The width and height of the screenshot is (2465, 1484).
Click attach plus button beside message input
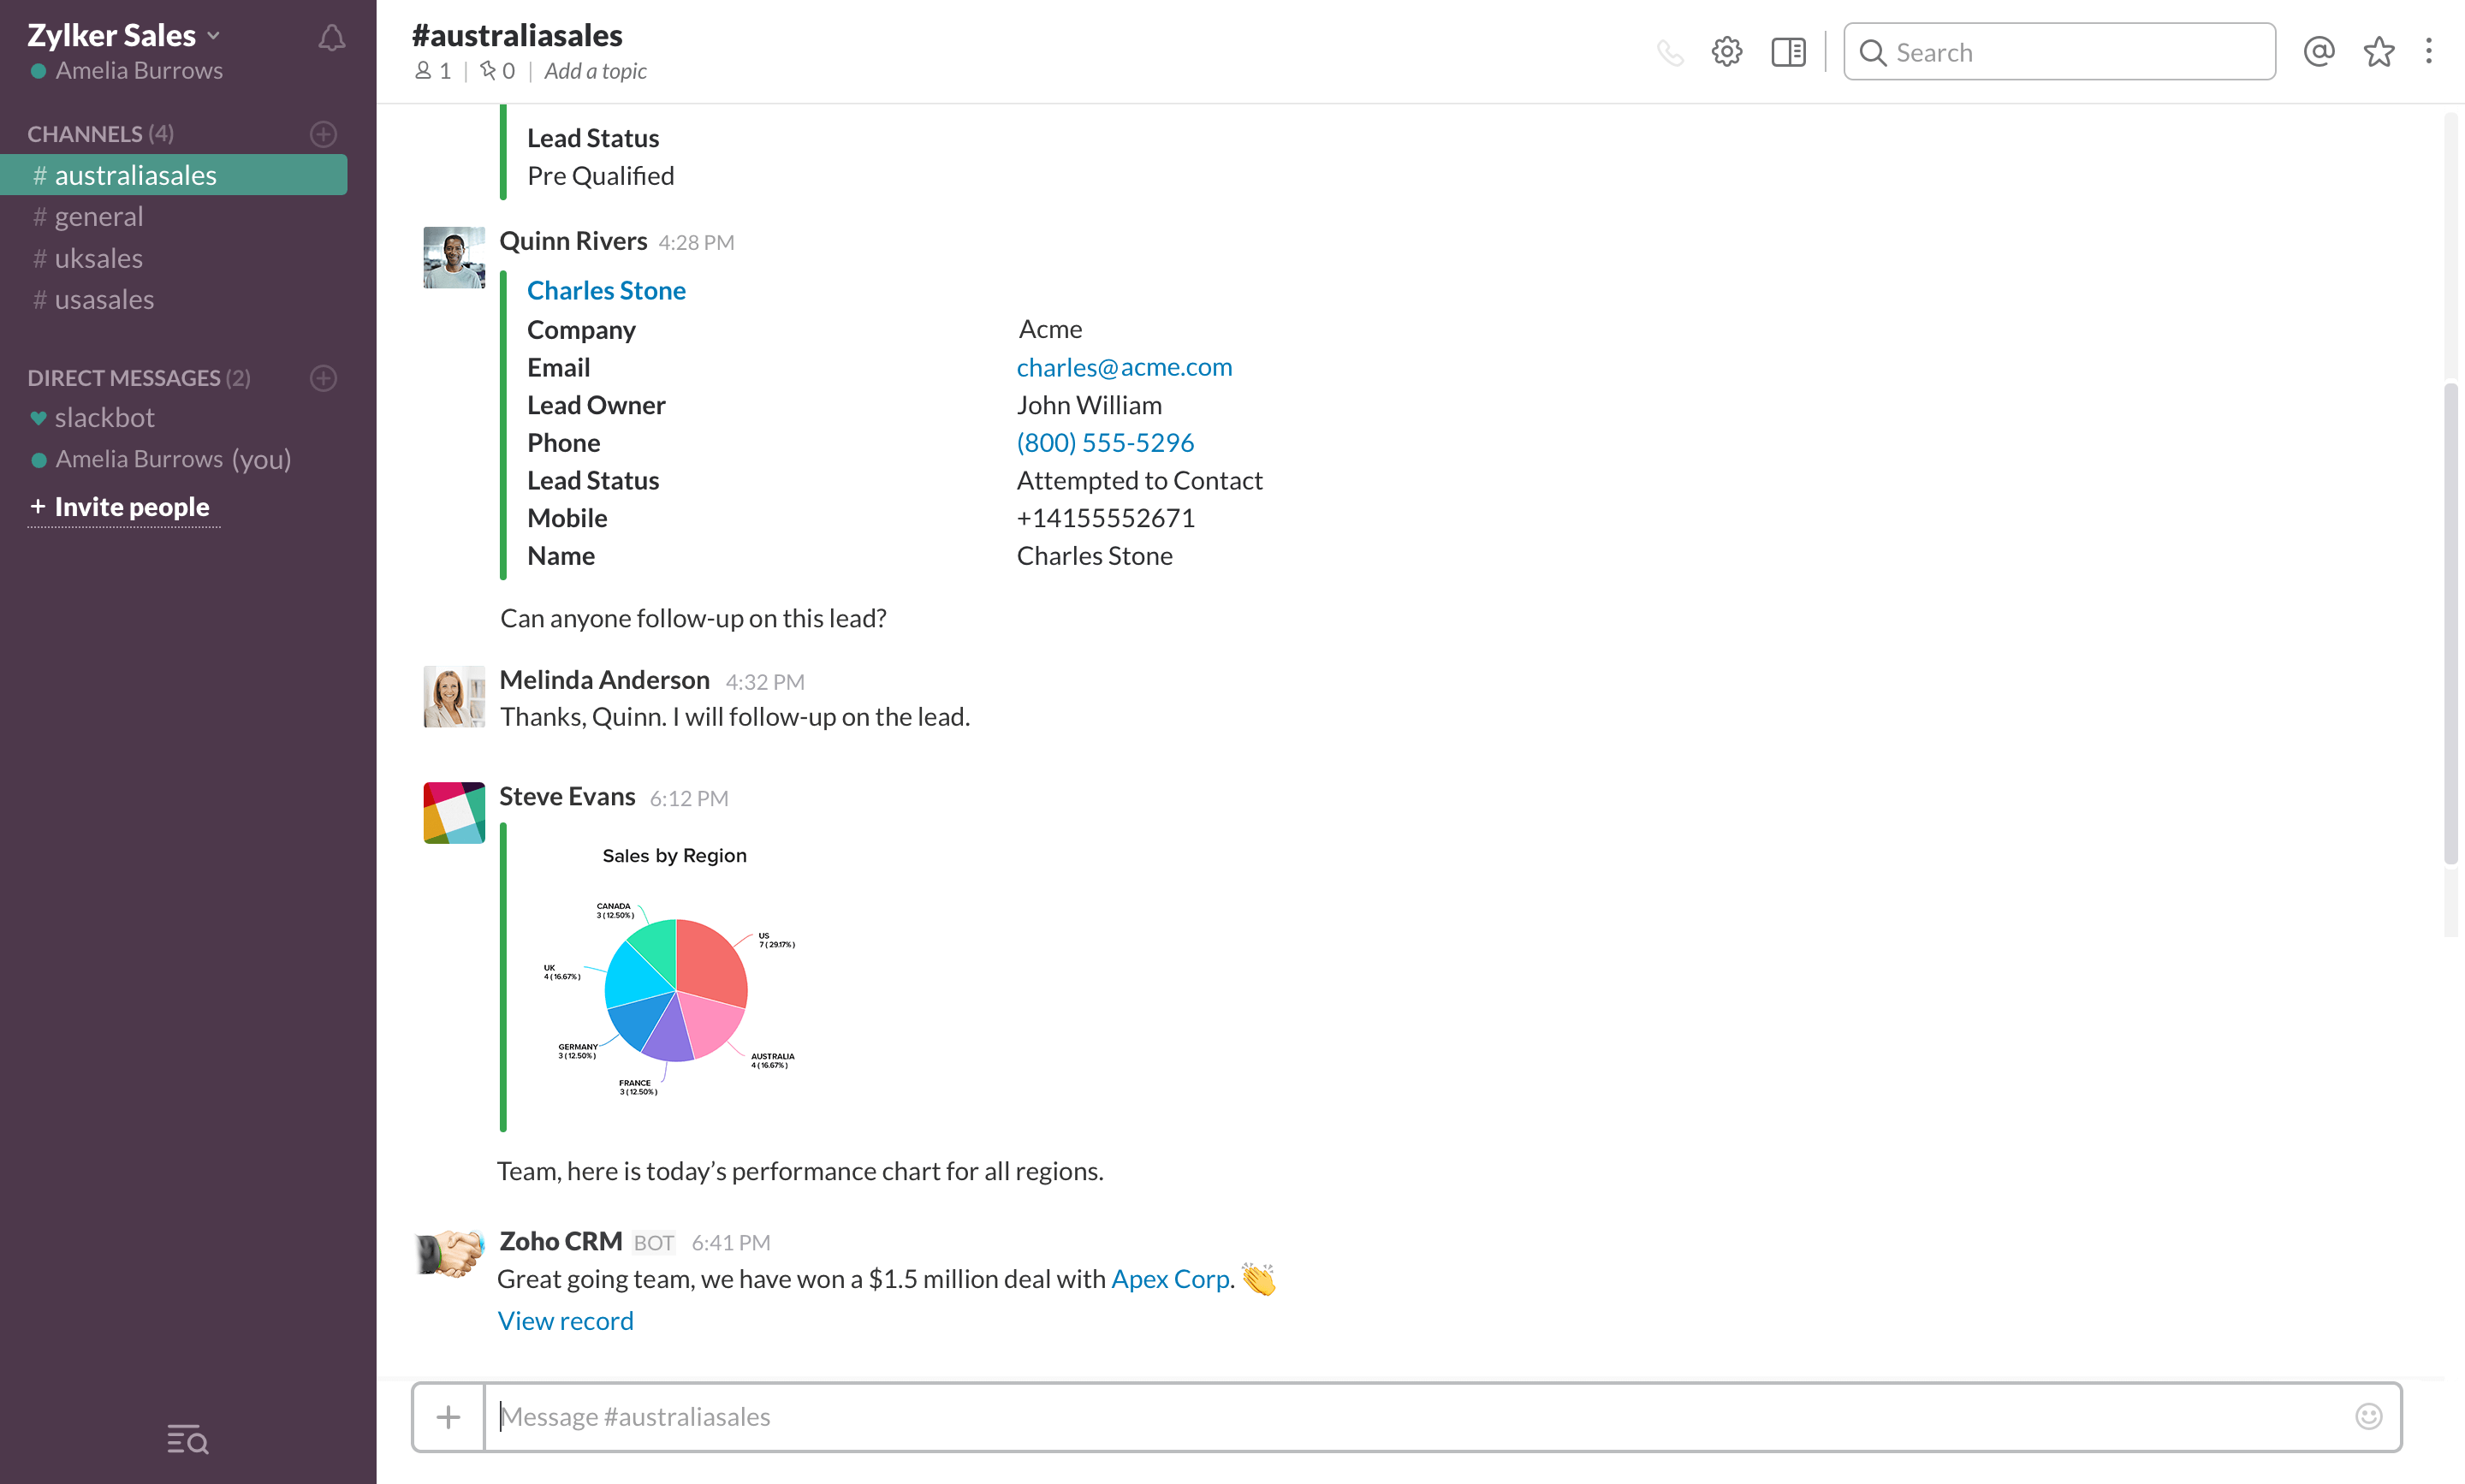tap(449, 1416)
